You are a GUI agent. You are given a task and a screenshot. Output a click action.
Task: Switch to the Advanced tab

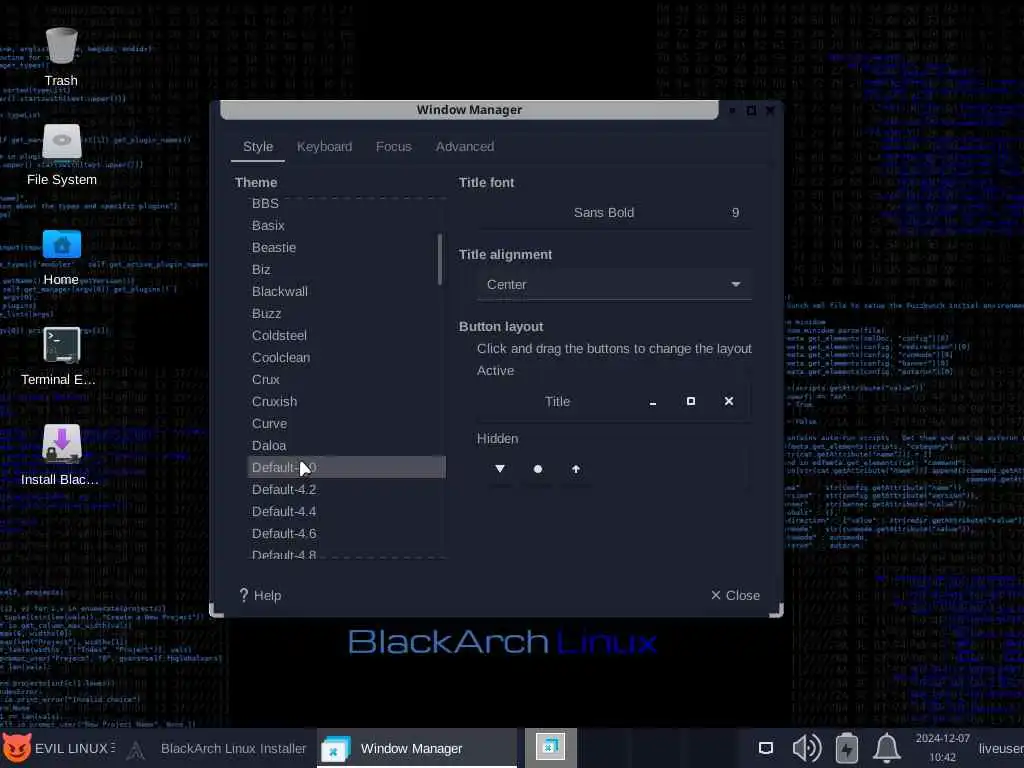pyautogui.click(x=464, y=147)
